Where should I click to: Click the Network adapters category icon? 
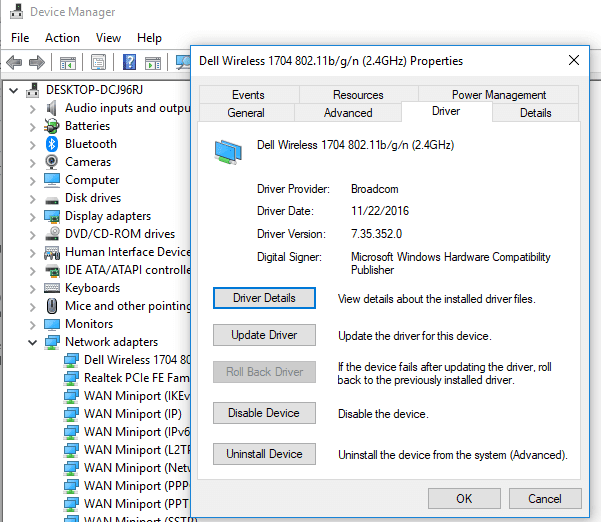point(51,342)
